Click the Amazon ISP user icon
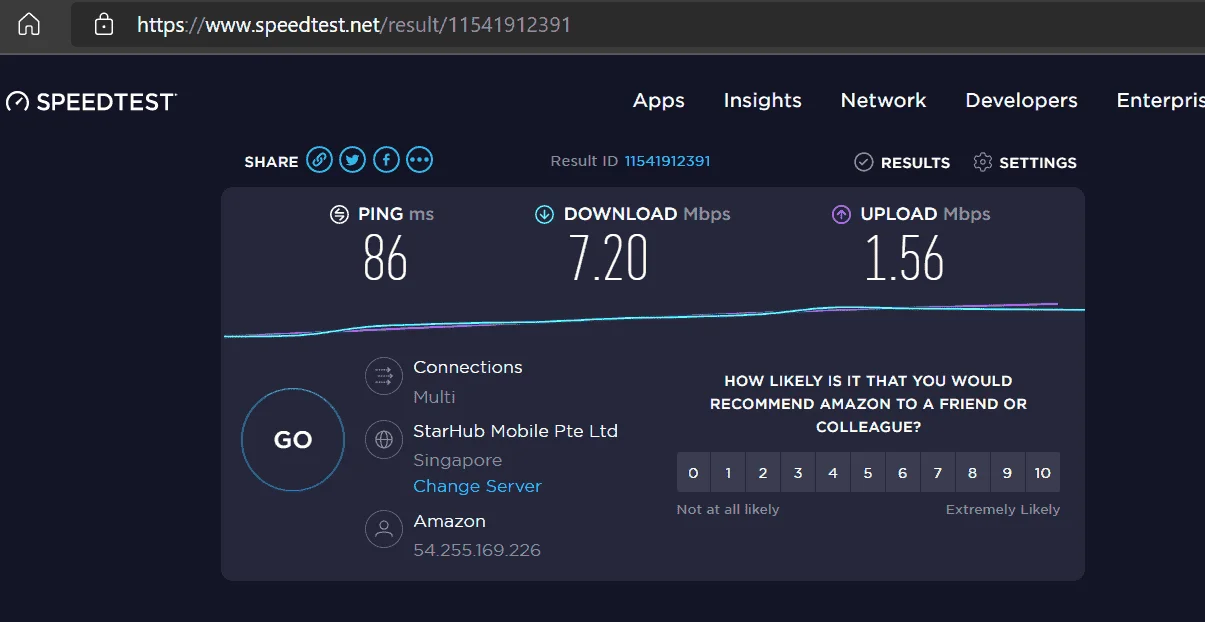The width and height of the screenshot is (1205, 622). pos(384,530)
